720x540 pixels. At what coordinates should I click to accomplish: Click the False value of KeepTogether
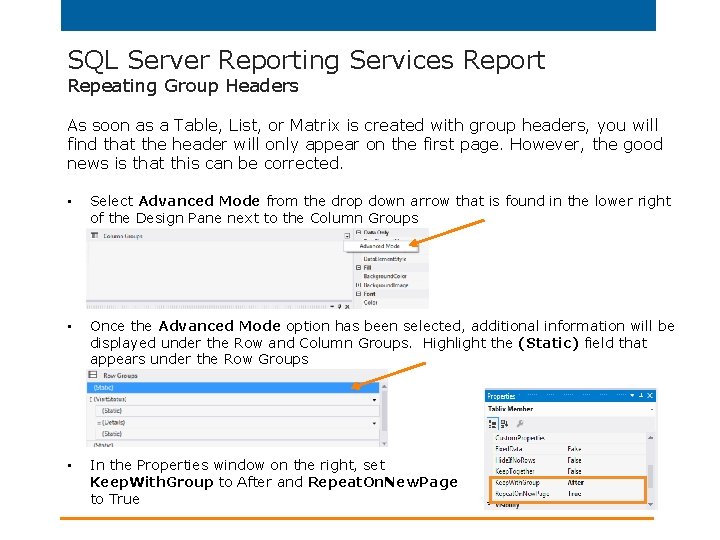[574, 471]
